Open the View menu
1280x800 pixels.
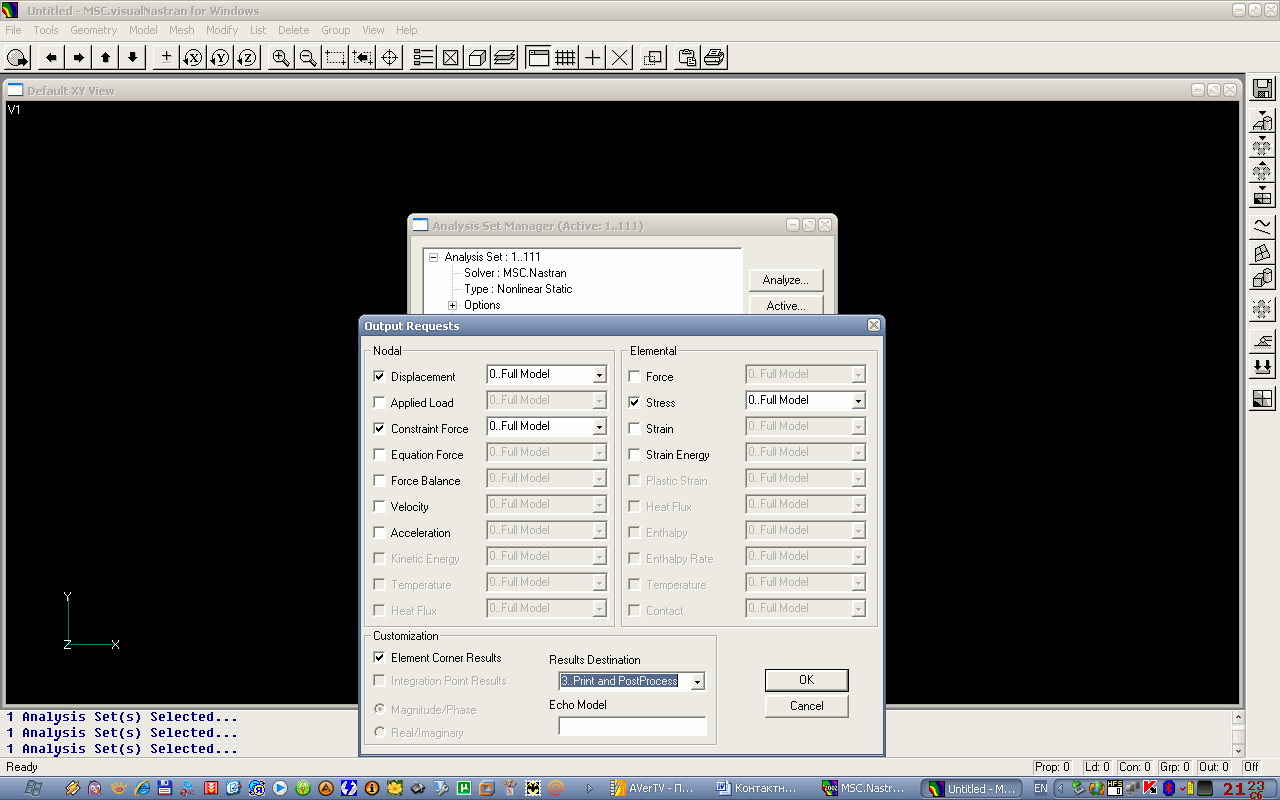point(373,30)
